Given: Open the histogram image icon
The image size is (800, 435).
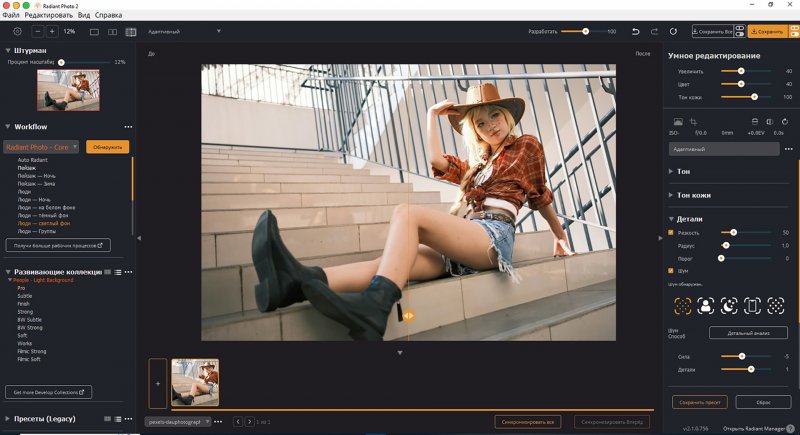Looking at the screenshot, I should click(678, 122).
